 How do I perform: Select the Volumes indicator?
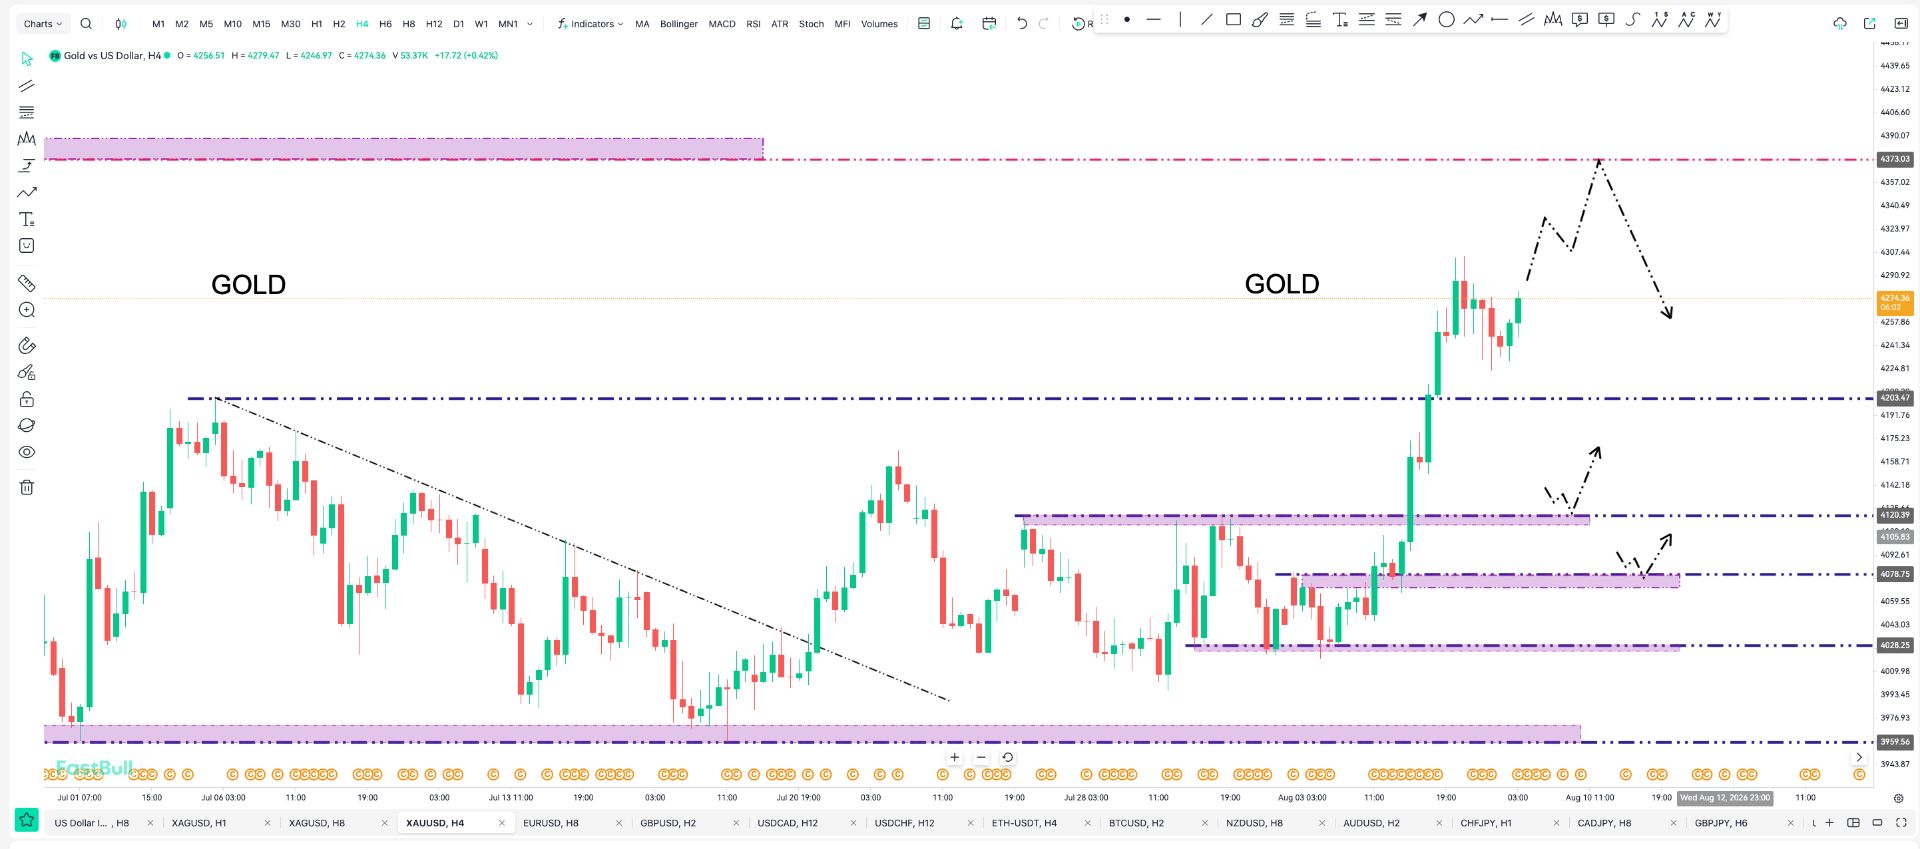pyautogui.click(x=880, y=24)
